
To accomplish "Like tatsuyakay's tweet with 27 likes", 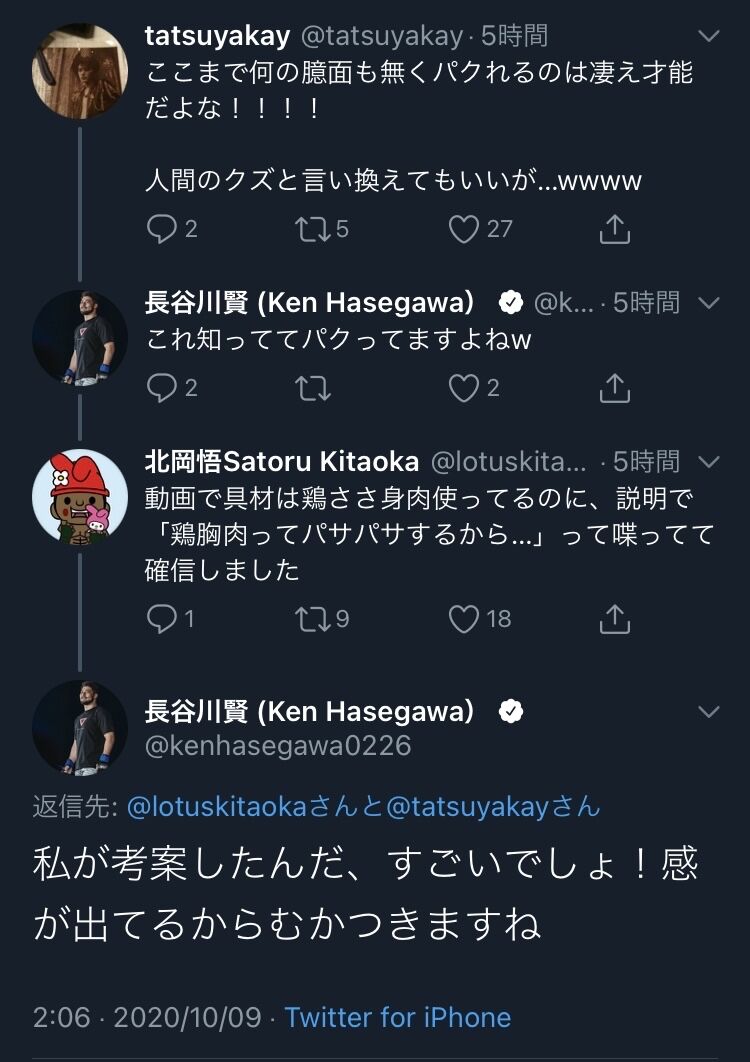I will (464, 229).
